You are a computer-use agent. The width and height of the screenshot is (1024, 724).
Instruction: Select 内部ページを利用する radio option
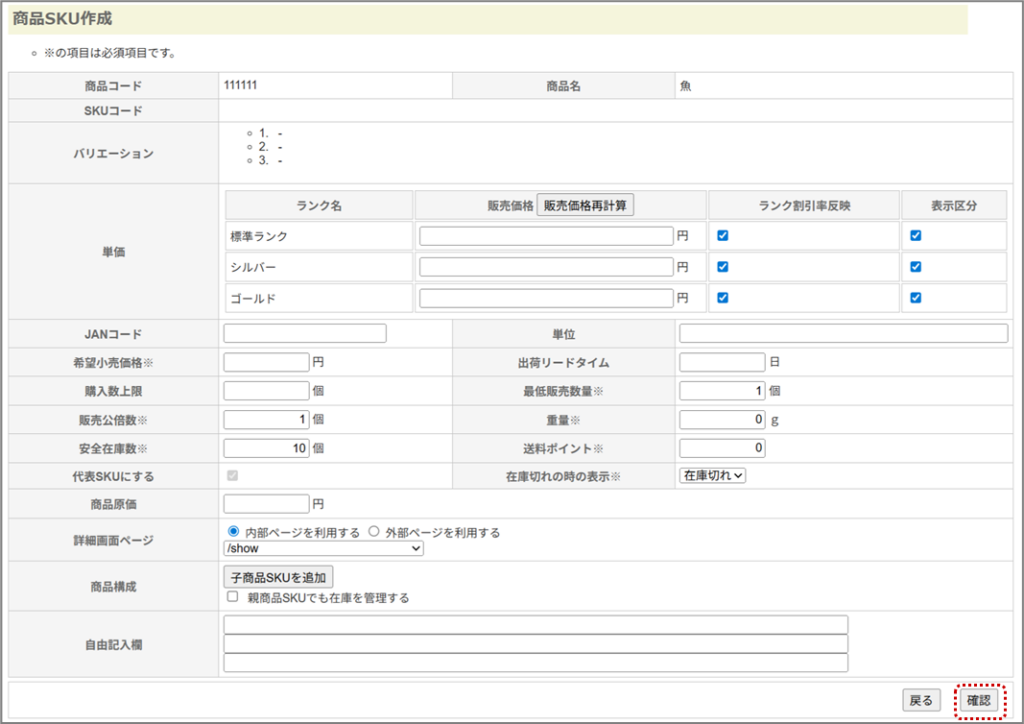tap(234, 532)
